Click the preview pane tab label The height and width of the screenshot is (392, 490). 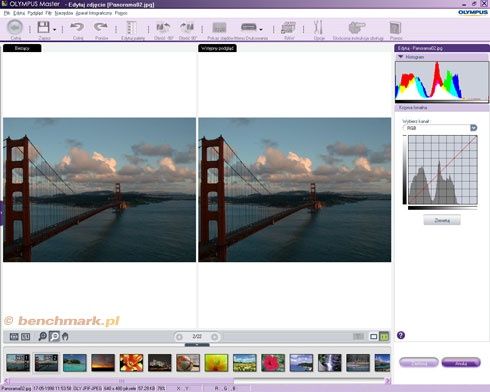pyautogui.click(x=217, y=48)
